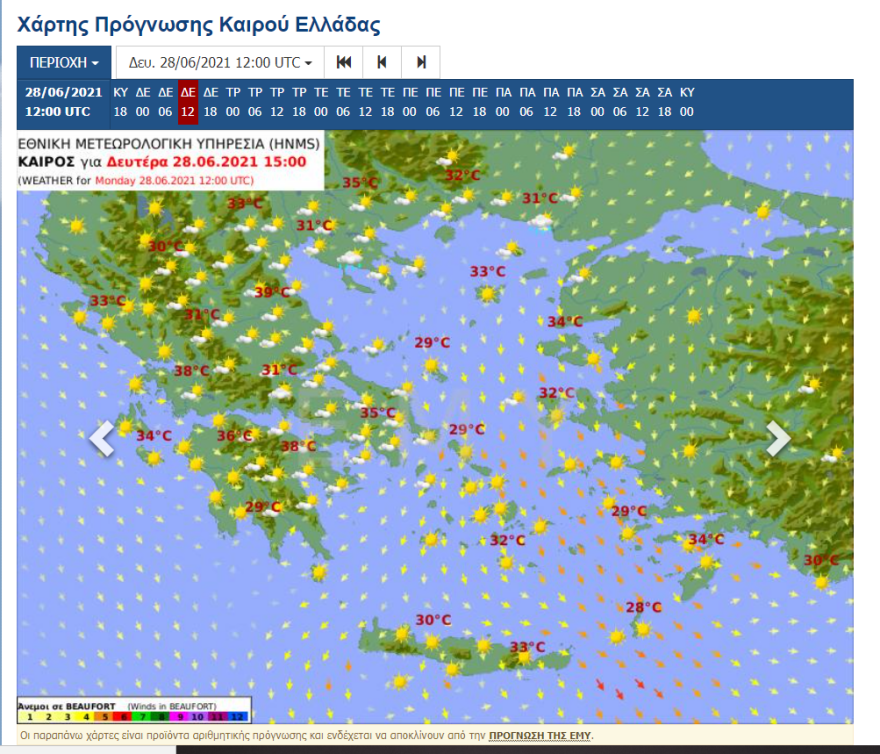Screen dimensions: 880x754
Task: Click the Beaufort force 5 orange swatch
Action: point(104,717)
